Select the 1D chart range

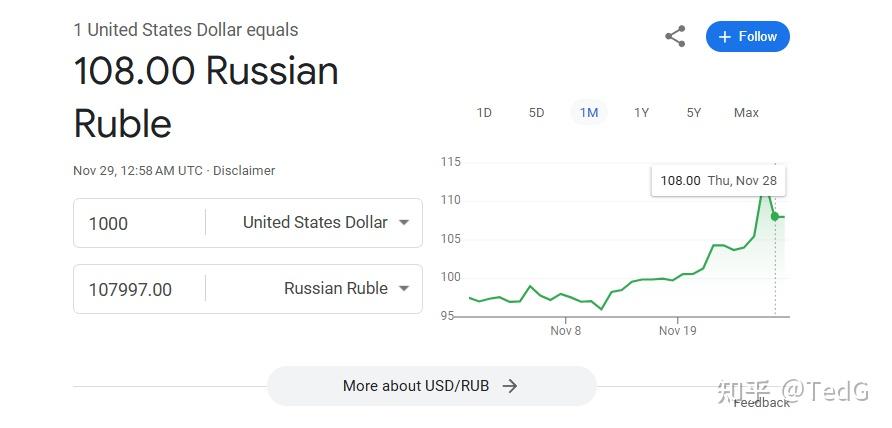484,113
